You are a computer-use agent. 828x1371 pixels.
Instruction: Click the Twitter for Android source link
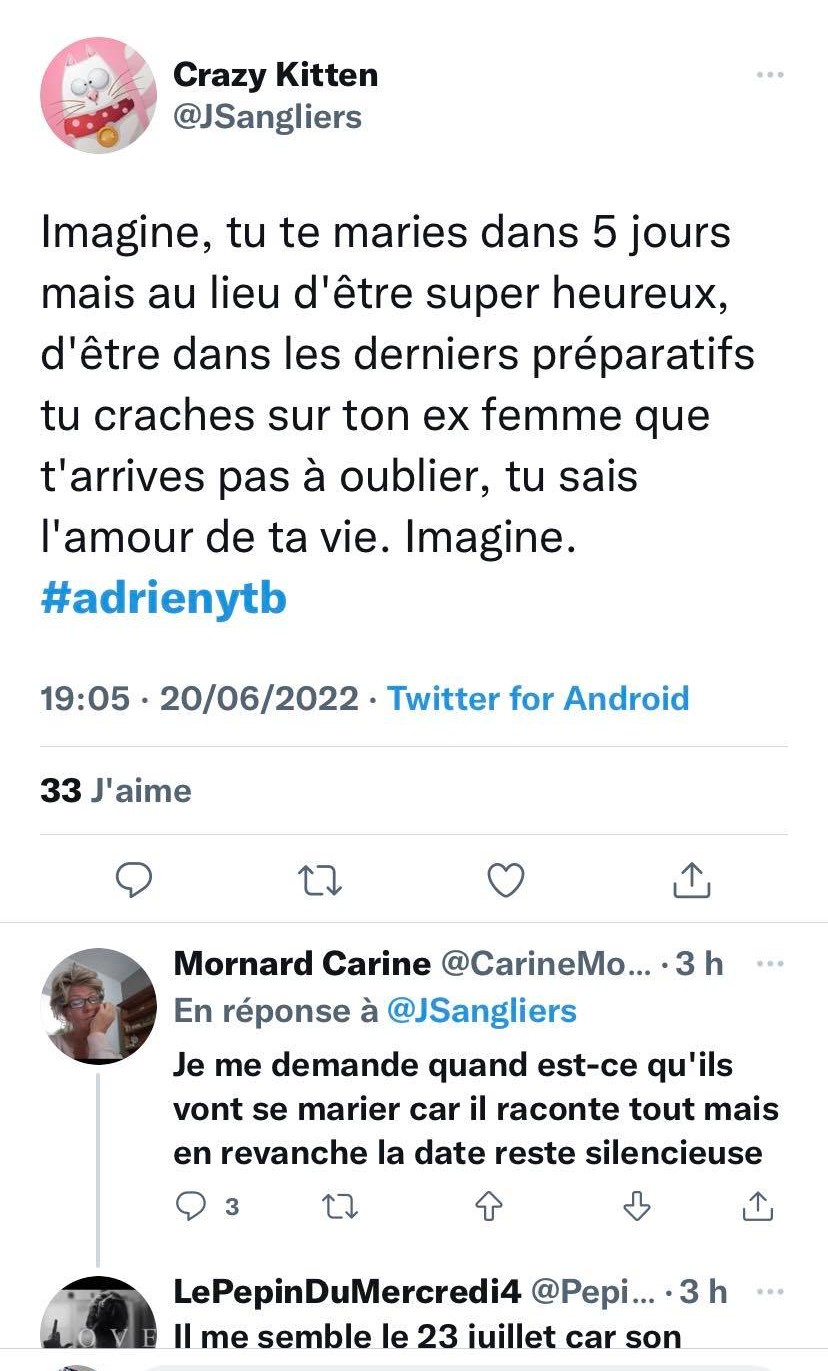pos(538,697)
